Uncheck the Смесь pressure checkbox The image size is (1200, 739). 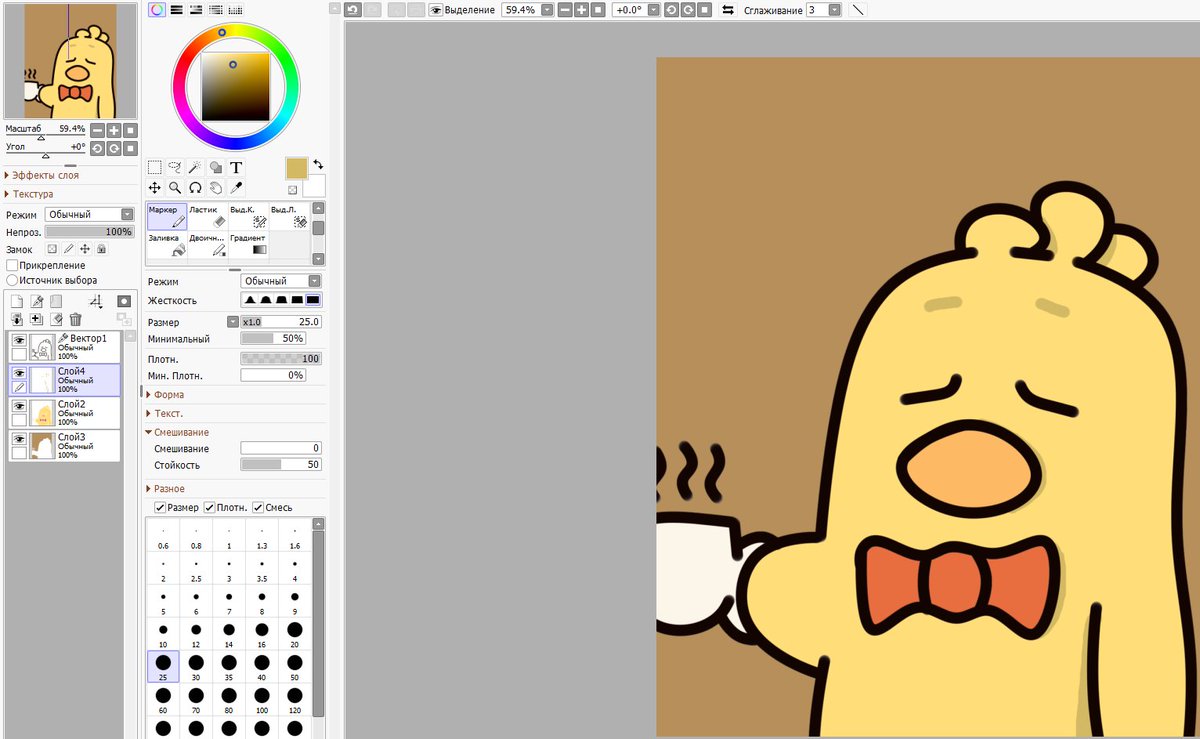pyautogui.click(x=258, y=507)
